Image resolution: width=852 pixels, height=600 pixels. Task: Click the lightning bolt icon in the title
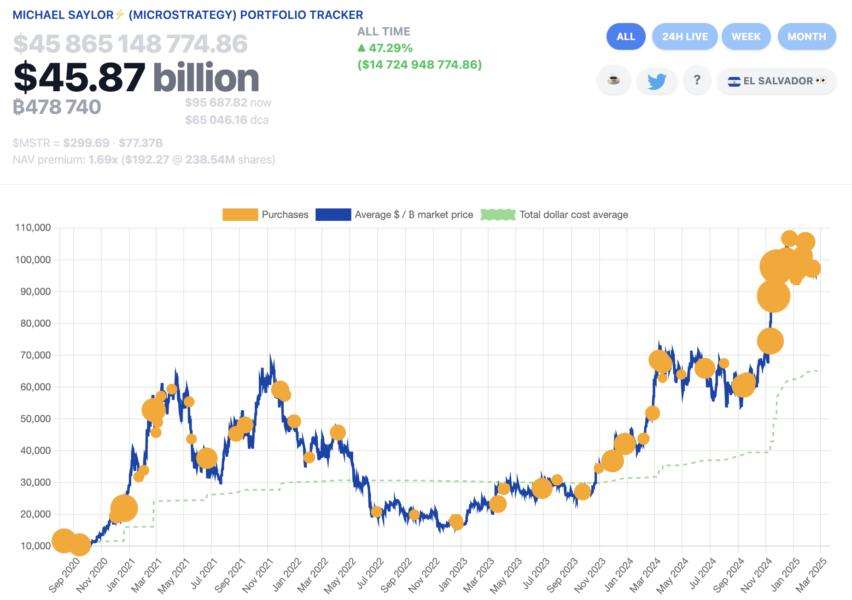click(x=120, y=15)
